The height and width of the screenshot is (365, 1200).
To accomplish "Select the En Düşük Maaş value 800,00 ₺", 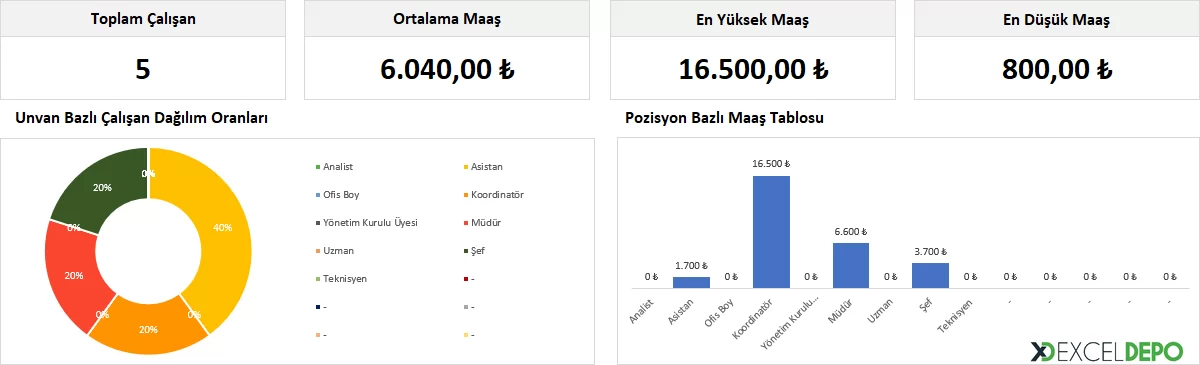I will click(x=1057, y=69).
